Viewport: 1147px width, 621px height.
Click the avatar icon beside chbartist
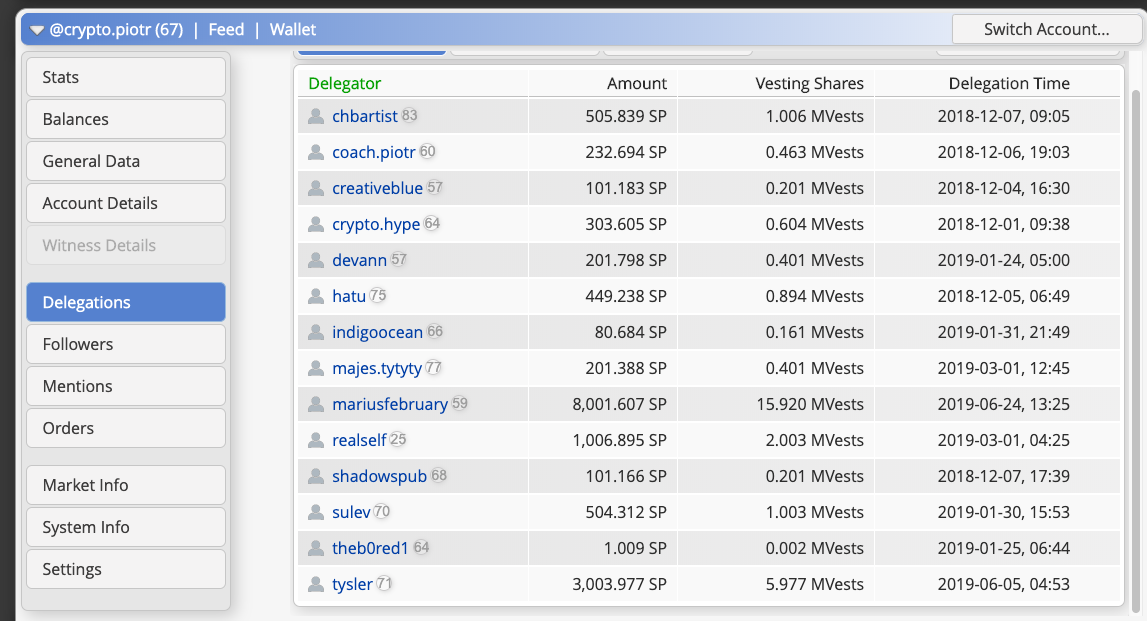pos(316,116)
